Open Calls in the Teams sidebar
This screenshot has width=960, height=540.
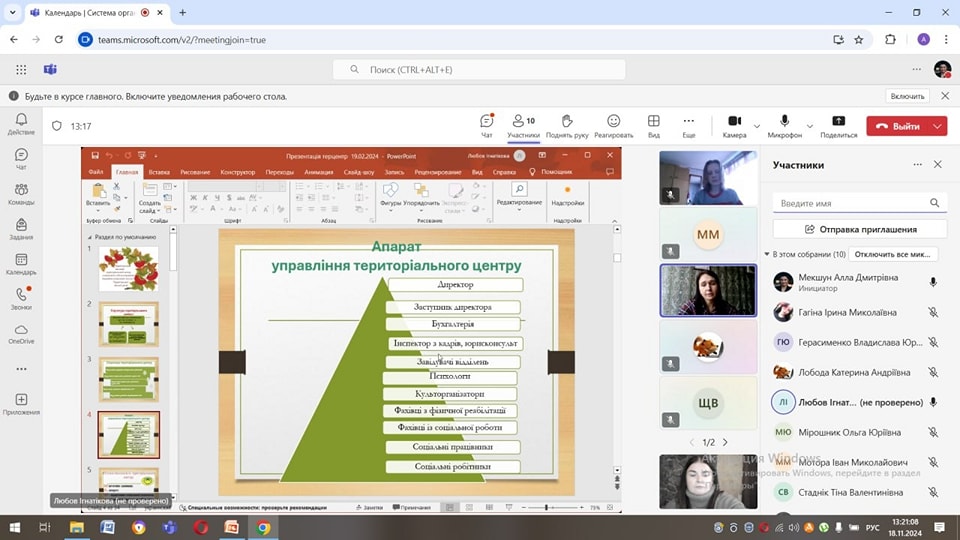[x=21, y=298]
